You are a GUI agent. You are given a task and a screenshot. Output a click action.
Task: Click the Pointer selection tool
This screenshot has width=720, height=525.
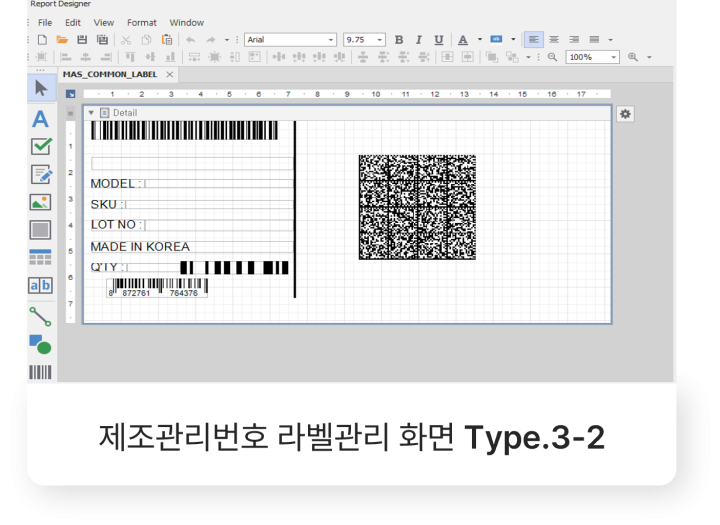click(40, 89)
